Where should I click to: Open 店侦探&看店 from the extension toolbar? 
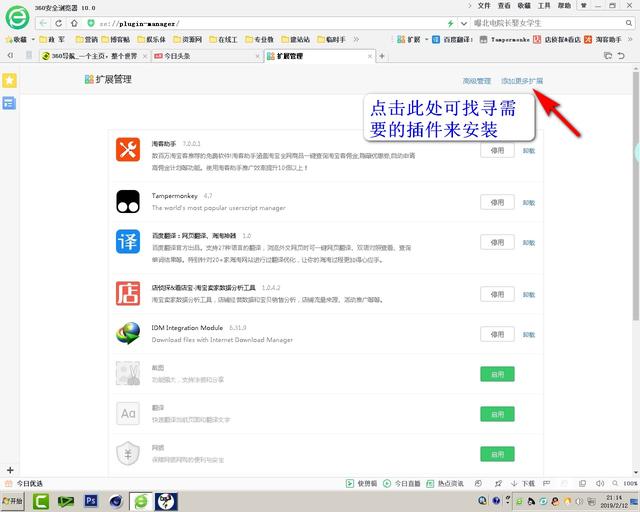pos(557,40)
